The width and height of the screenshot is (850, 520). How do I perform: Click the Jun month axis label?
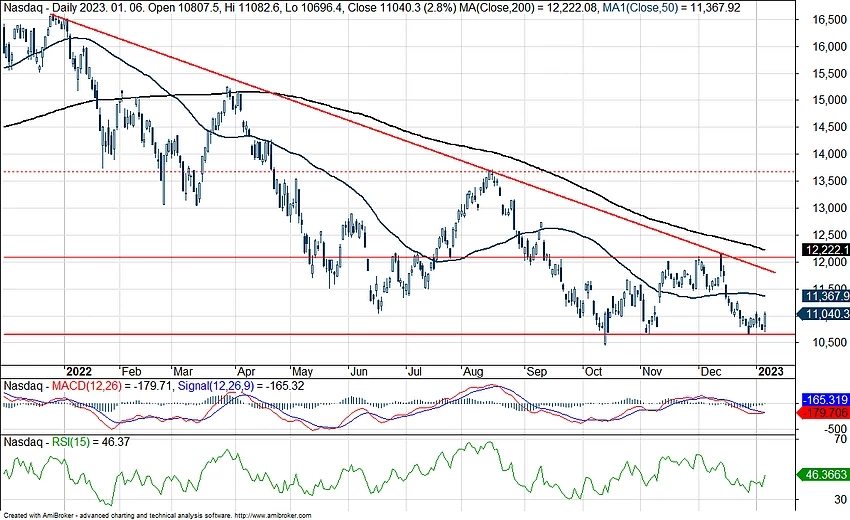[359, 372]
